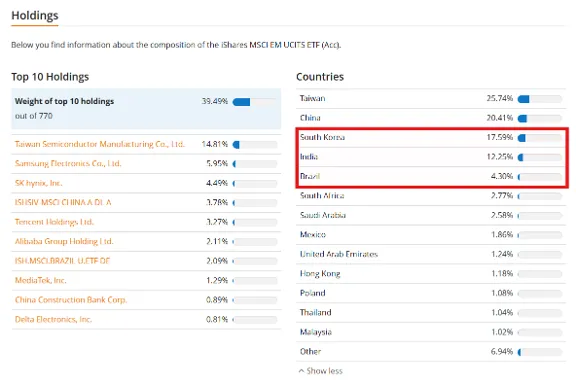The width and height of the screenshot is (576, 384).
Task: Click the 25.74% Taiwan percentage
Action: tap(500, 98)
